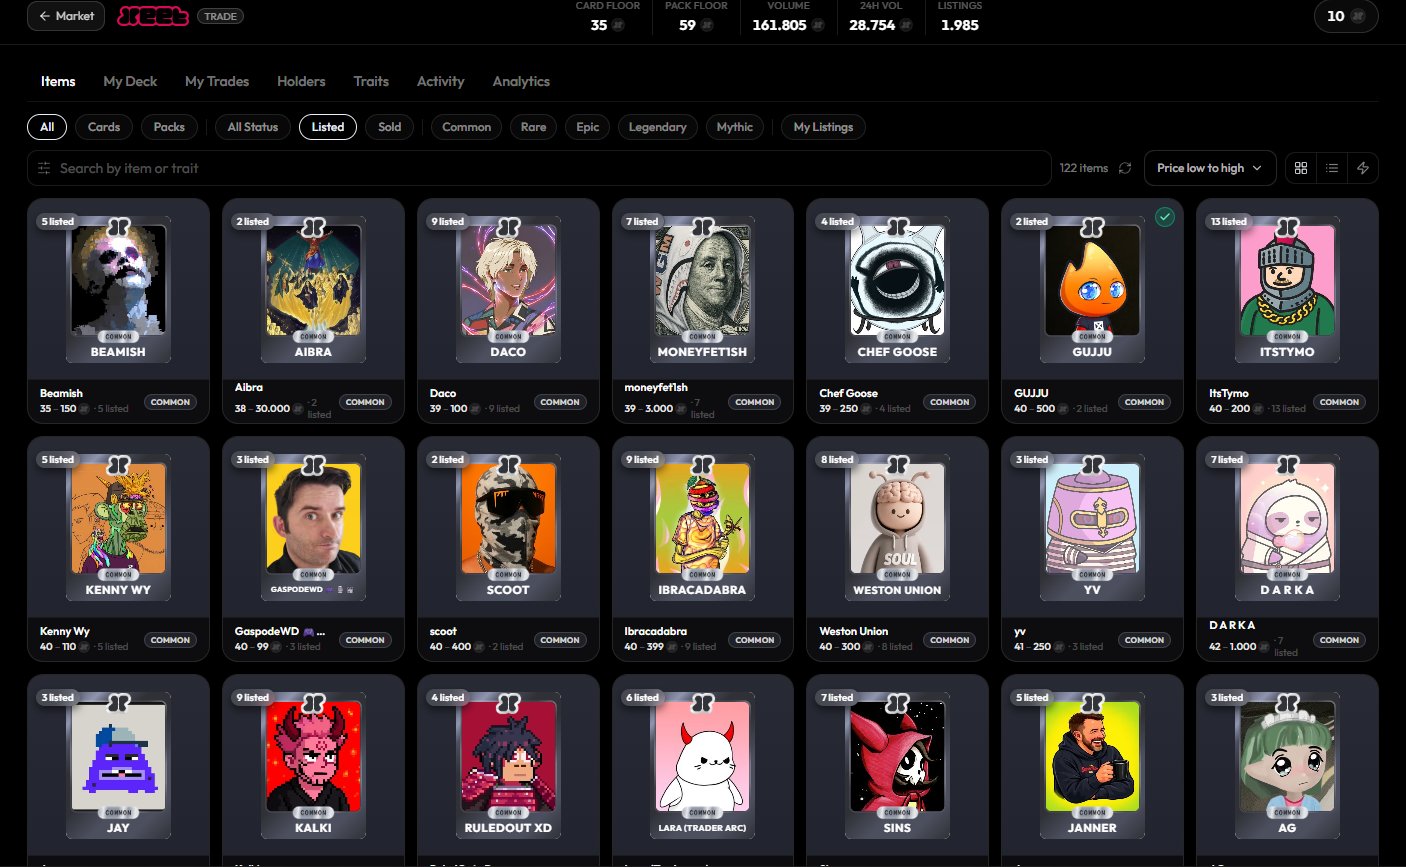Go to the My Trades tab

tap(217, 81)
